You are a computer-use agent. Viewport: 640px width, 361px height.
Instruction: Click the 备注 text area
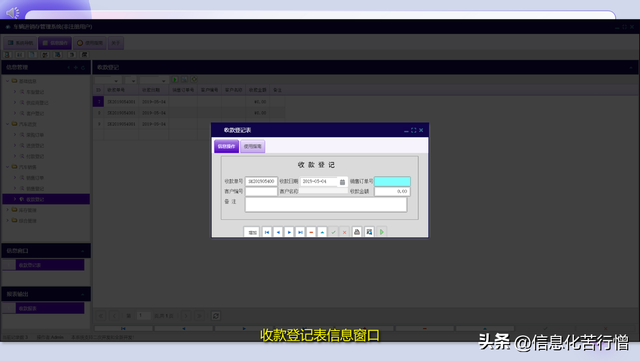click(x=326, y=205)
